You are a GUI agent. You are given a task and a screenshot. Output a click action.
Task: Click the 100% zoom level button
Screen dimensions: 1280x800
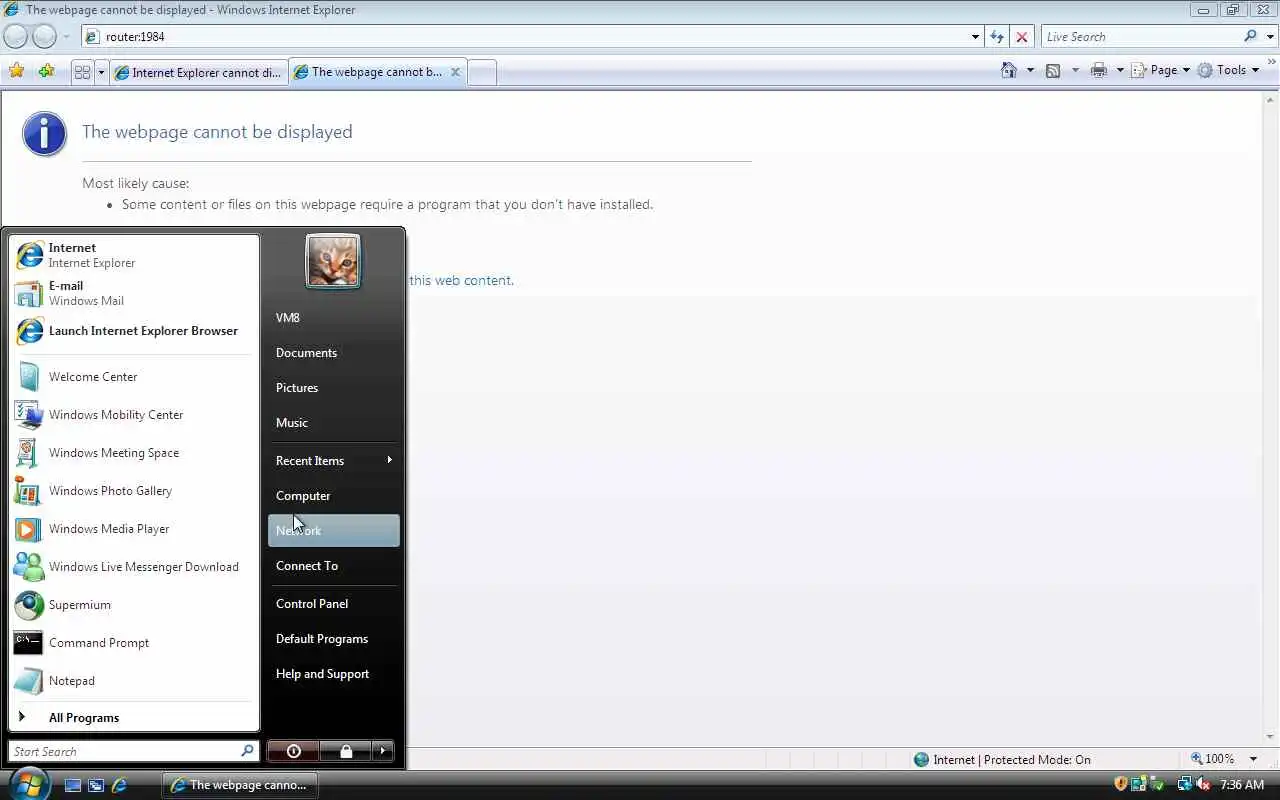pos(1212,759)
